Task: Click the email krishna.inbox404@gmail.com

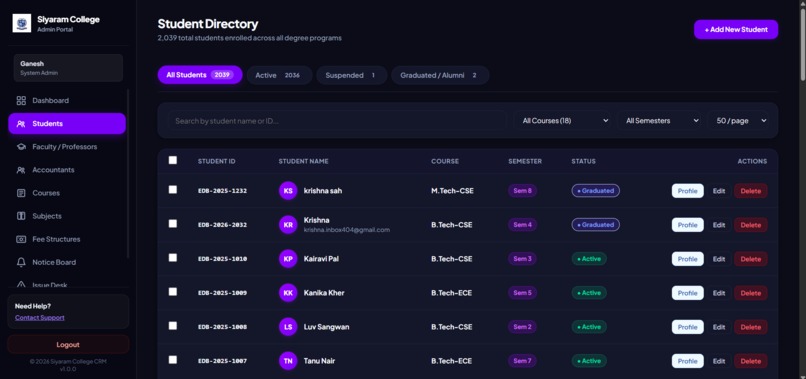Action: (x=346, y=230)
